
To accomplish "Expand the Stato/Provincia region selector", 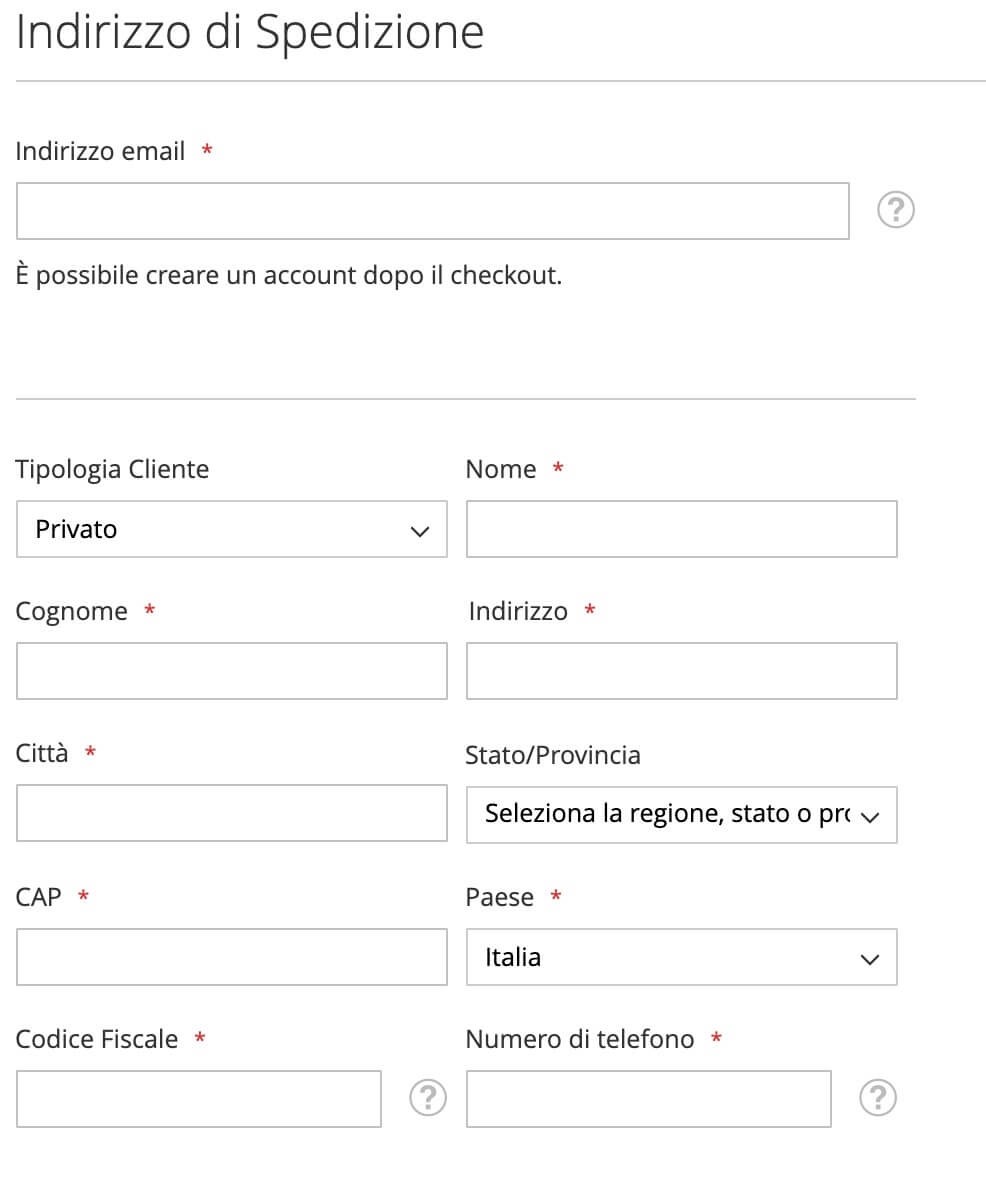I will [x=682, y=815].
